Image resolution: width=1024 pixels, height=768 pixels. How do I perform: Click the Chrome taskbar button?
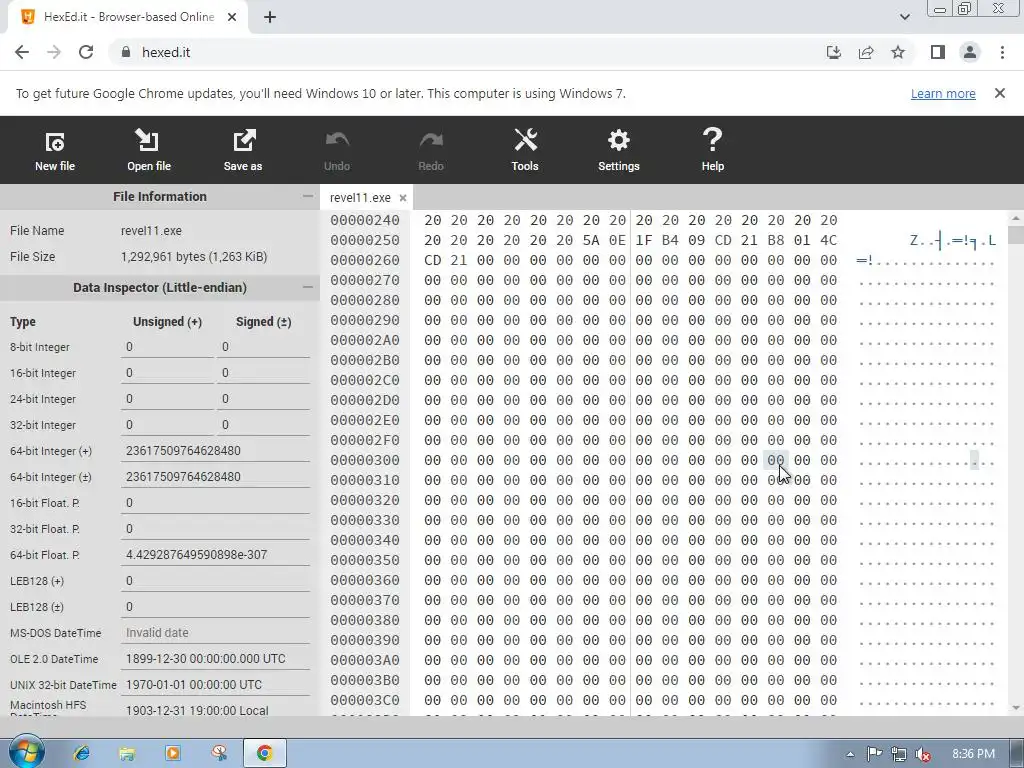(264, 753)
